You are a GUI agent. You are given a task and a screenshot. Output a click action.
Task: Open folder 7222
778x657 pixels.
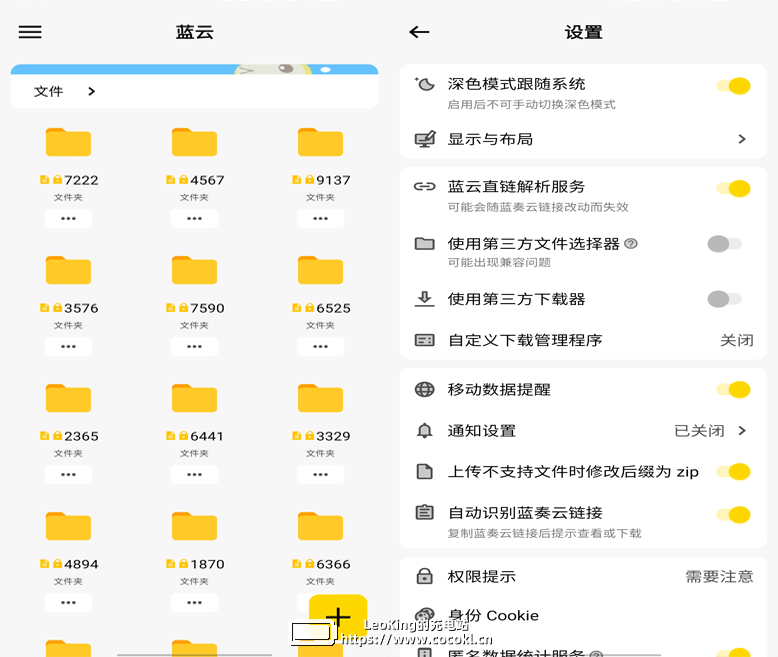(68, 142)
